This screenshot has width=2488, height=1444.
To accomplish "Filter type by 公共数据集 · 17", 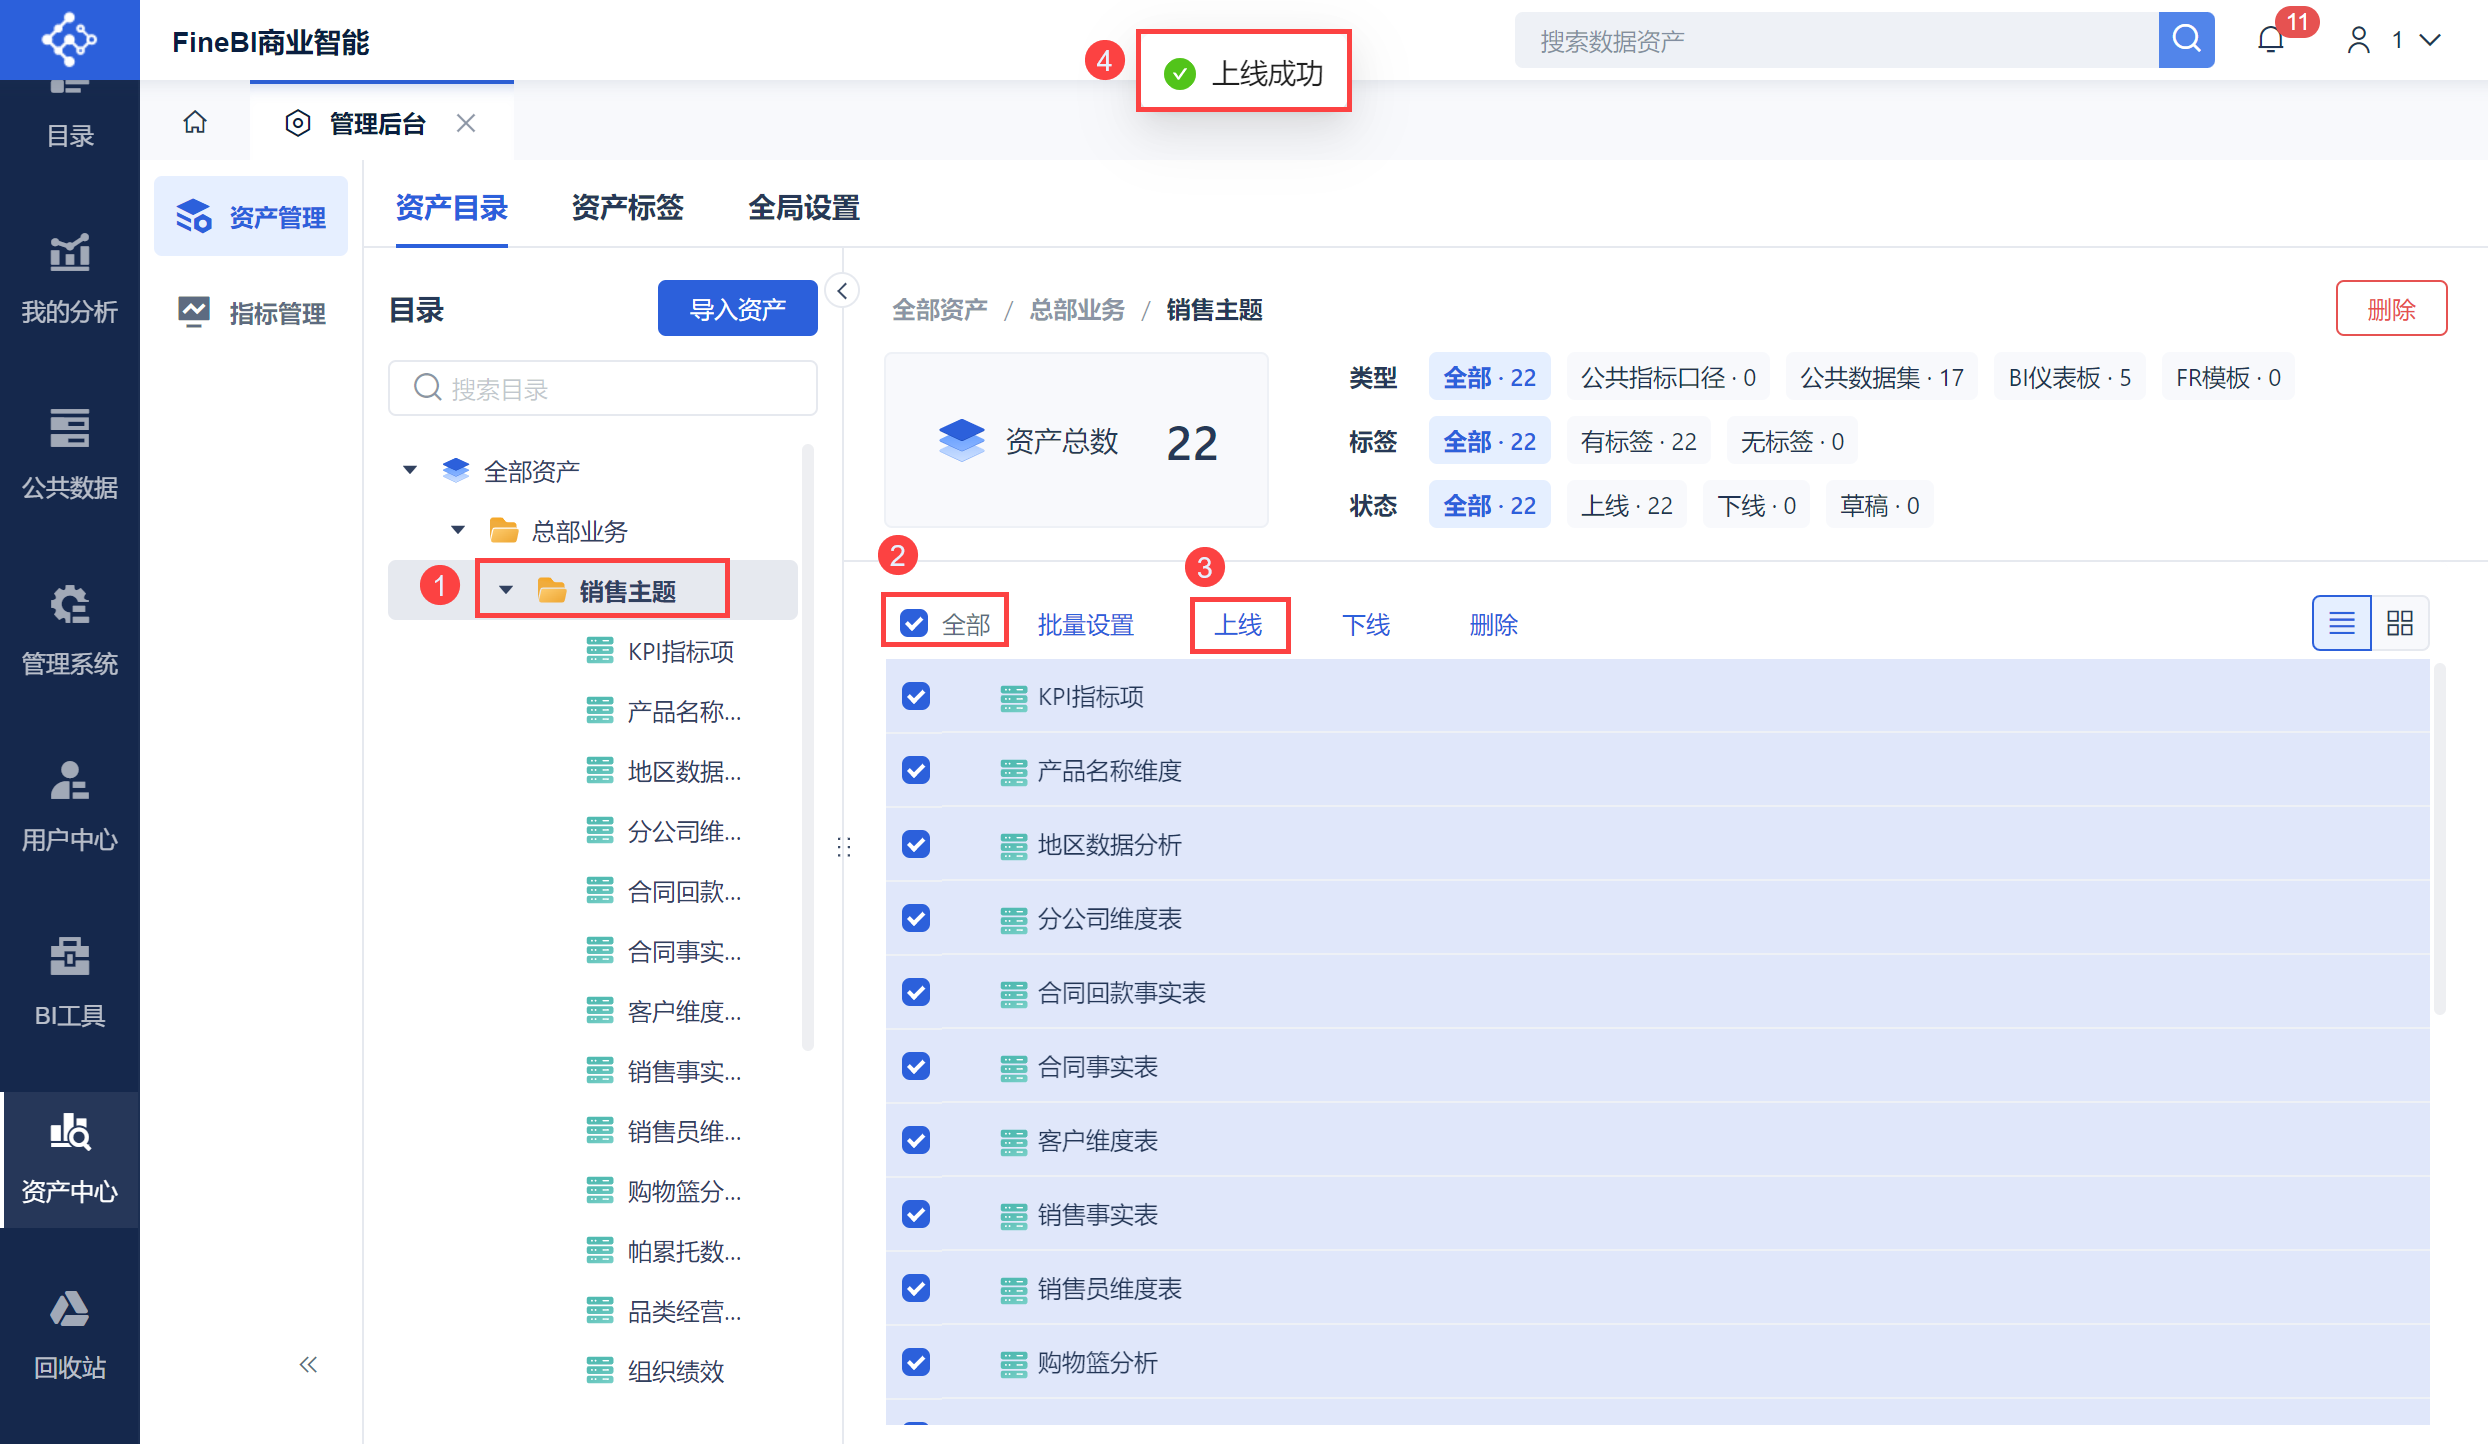I will pos(1882,377).
